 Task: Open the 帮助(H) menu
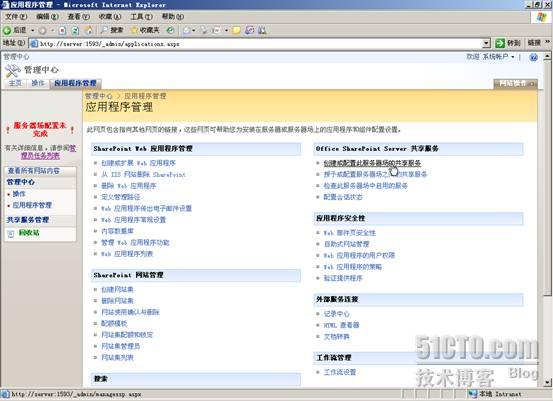pyautogui.click(x=172, y=17)
